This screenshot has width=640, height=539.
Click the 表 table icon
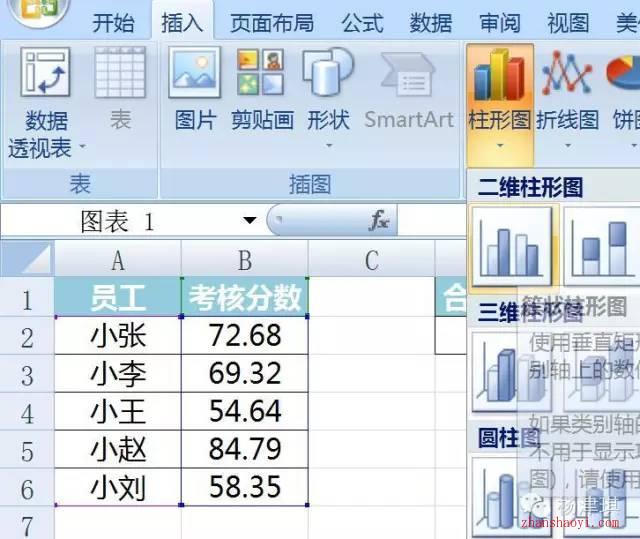(x=120, y=73)
